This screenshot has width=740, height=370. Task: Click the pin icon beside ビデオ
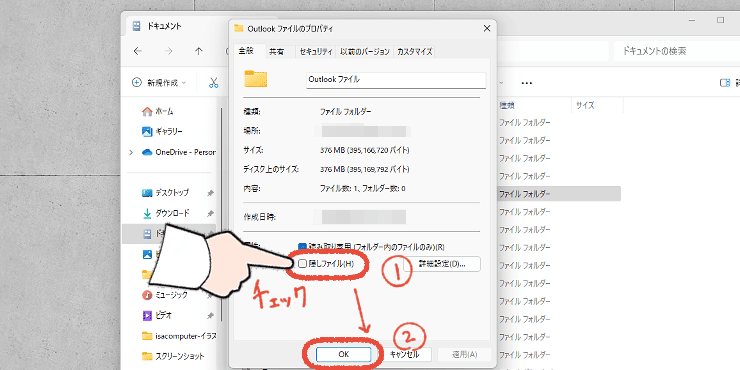tap(210, 315)
